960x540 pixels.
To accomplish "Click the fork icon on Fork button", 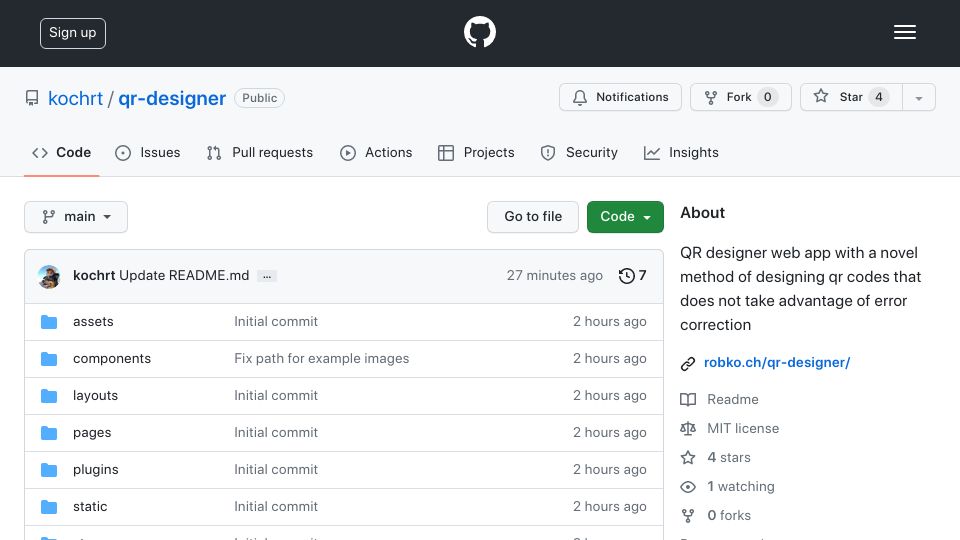I will pyautogui.click(x=710, y=97).
